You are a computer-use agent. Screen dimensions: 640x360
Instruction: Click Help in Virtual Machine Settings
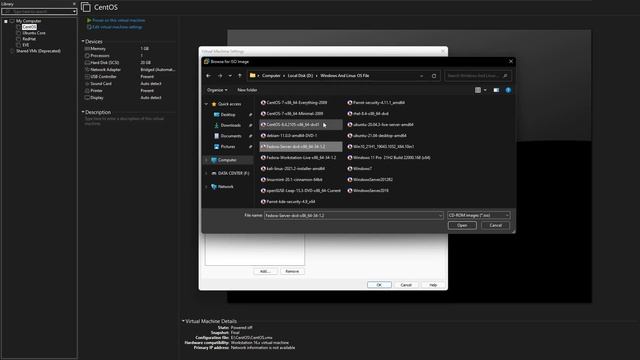433,285
